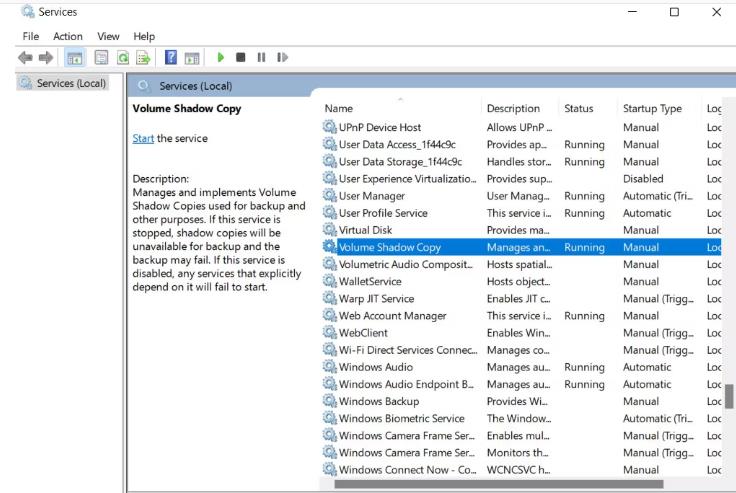The height and width of the screenshot is (493, 736).
Task: Click the horizontal scrollbar thumb
Action: tap(498, 484)
